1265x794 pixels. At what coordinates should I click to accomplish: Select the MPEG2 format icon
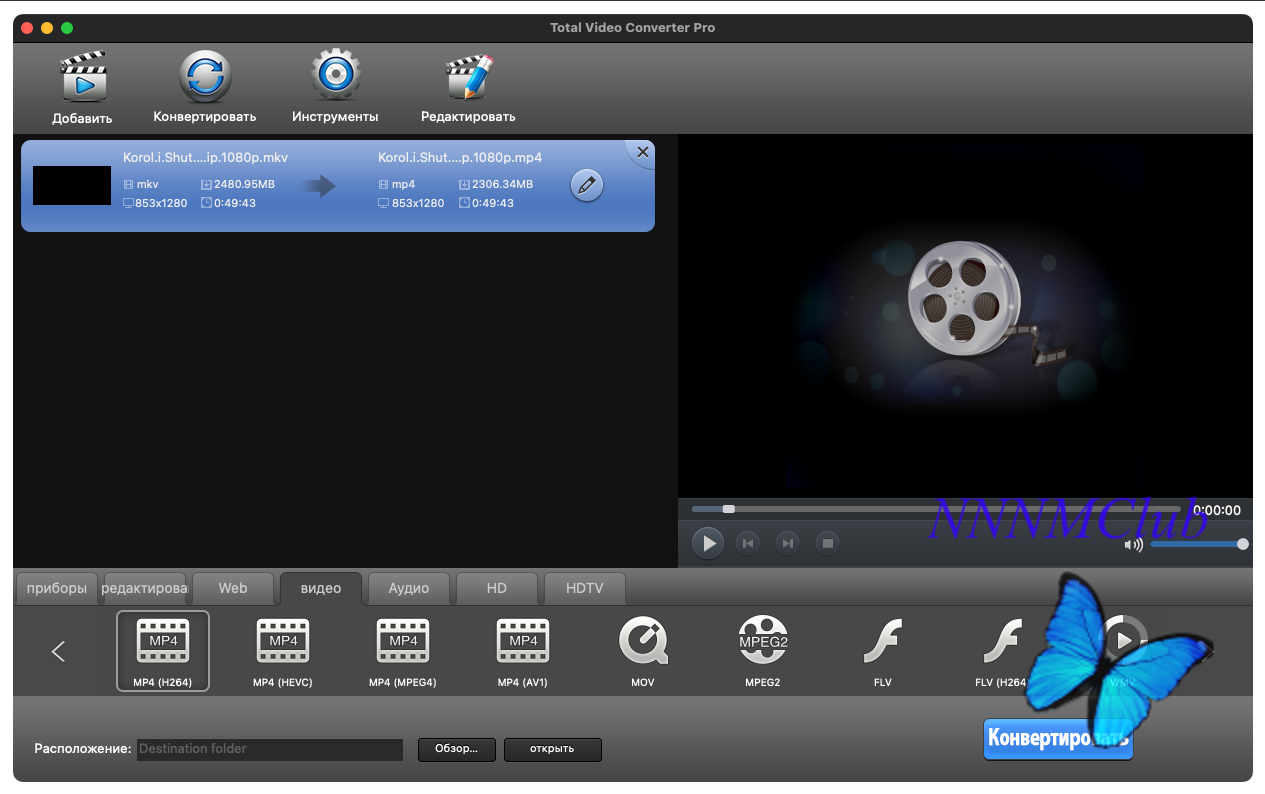point(763,642)
